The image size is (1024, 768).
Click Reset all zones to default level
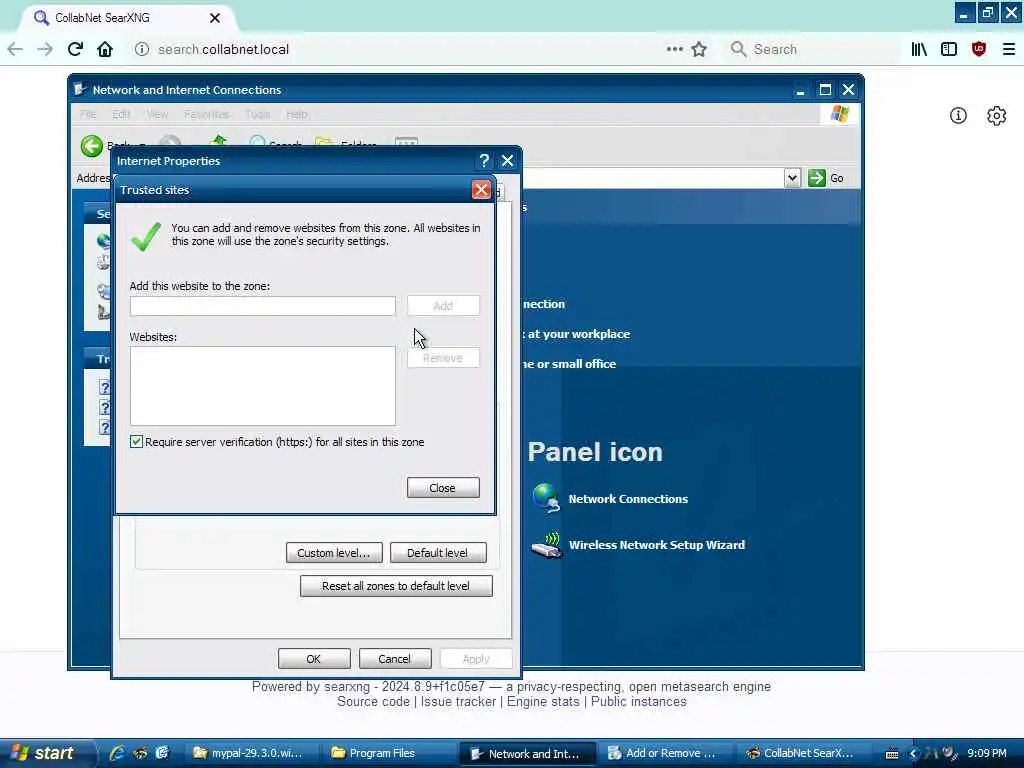click(x=396, y=586)
